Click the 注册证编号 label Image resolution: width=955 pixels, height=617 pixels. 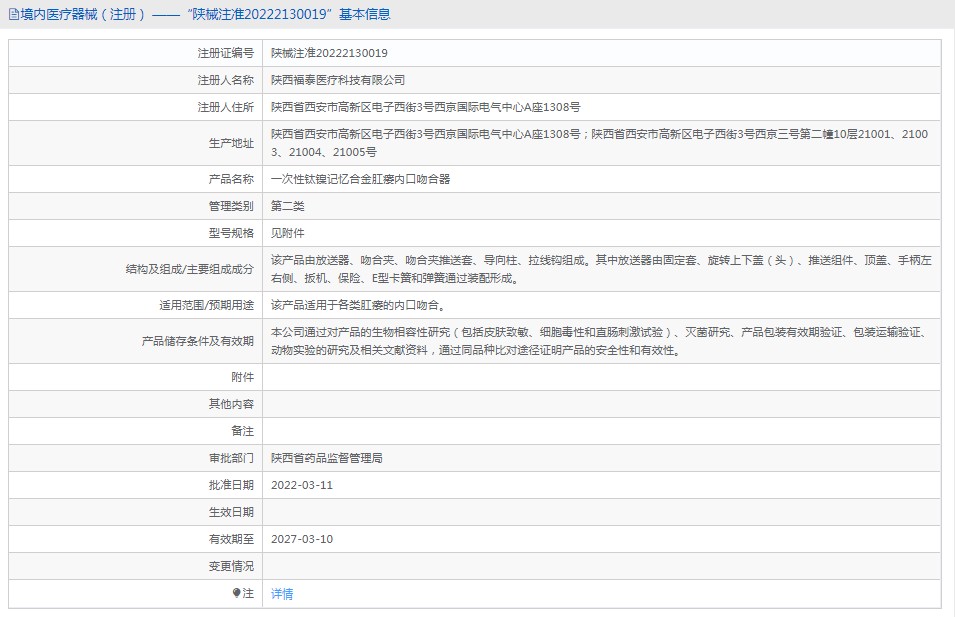(x=225, y=53)
